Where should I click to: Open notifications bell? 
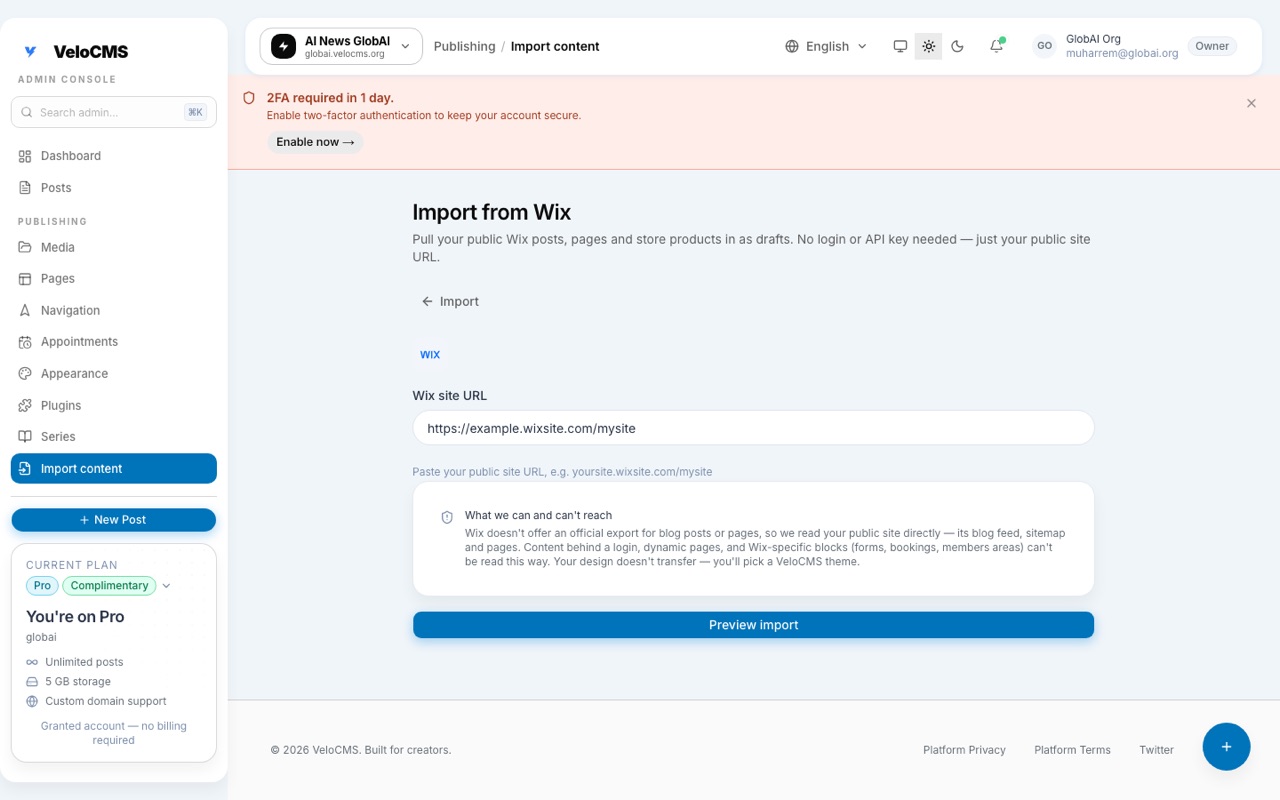pyautogui.click(x=996, y=46)
